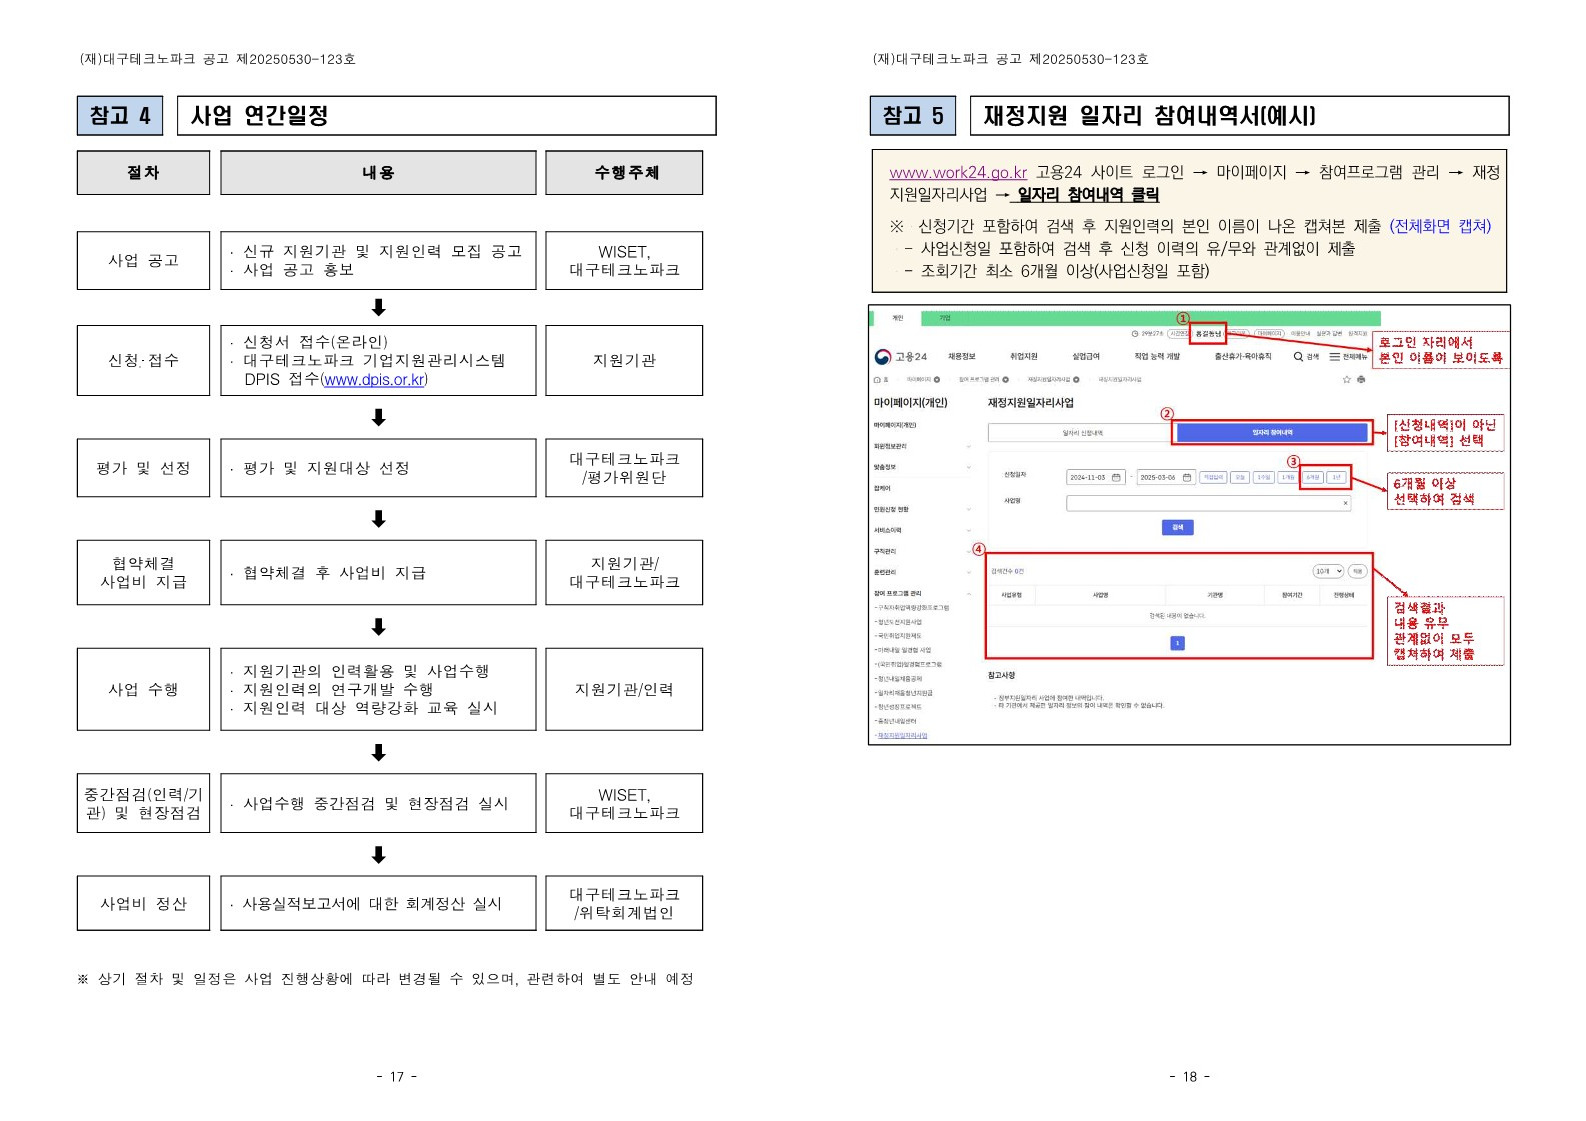This screenshot has height=1121, width=1586.
Task: Open 마이페이지 breadcrumb dropdown
Action: [937, 379]
